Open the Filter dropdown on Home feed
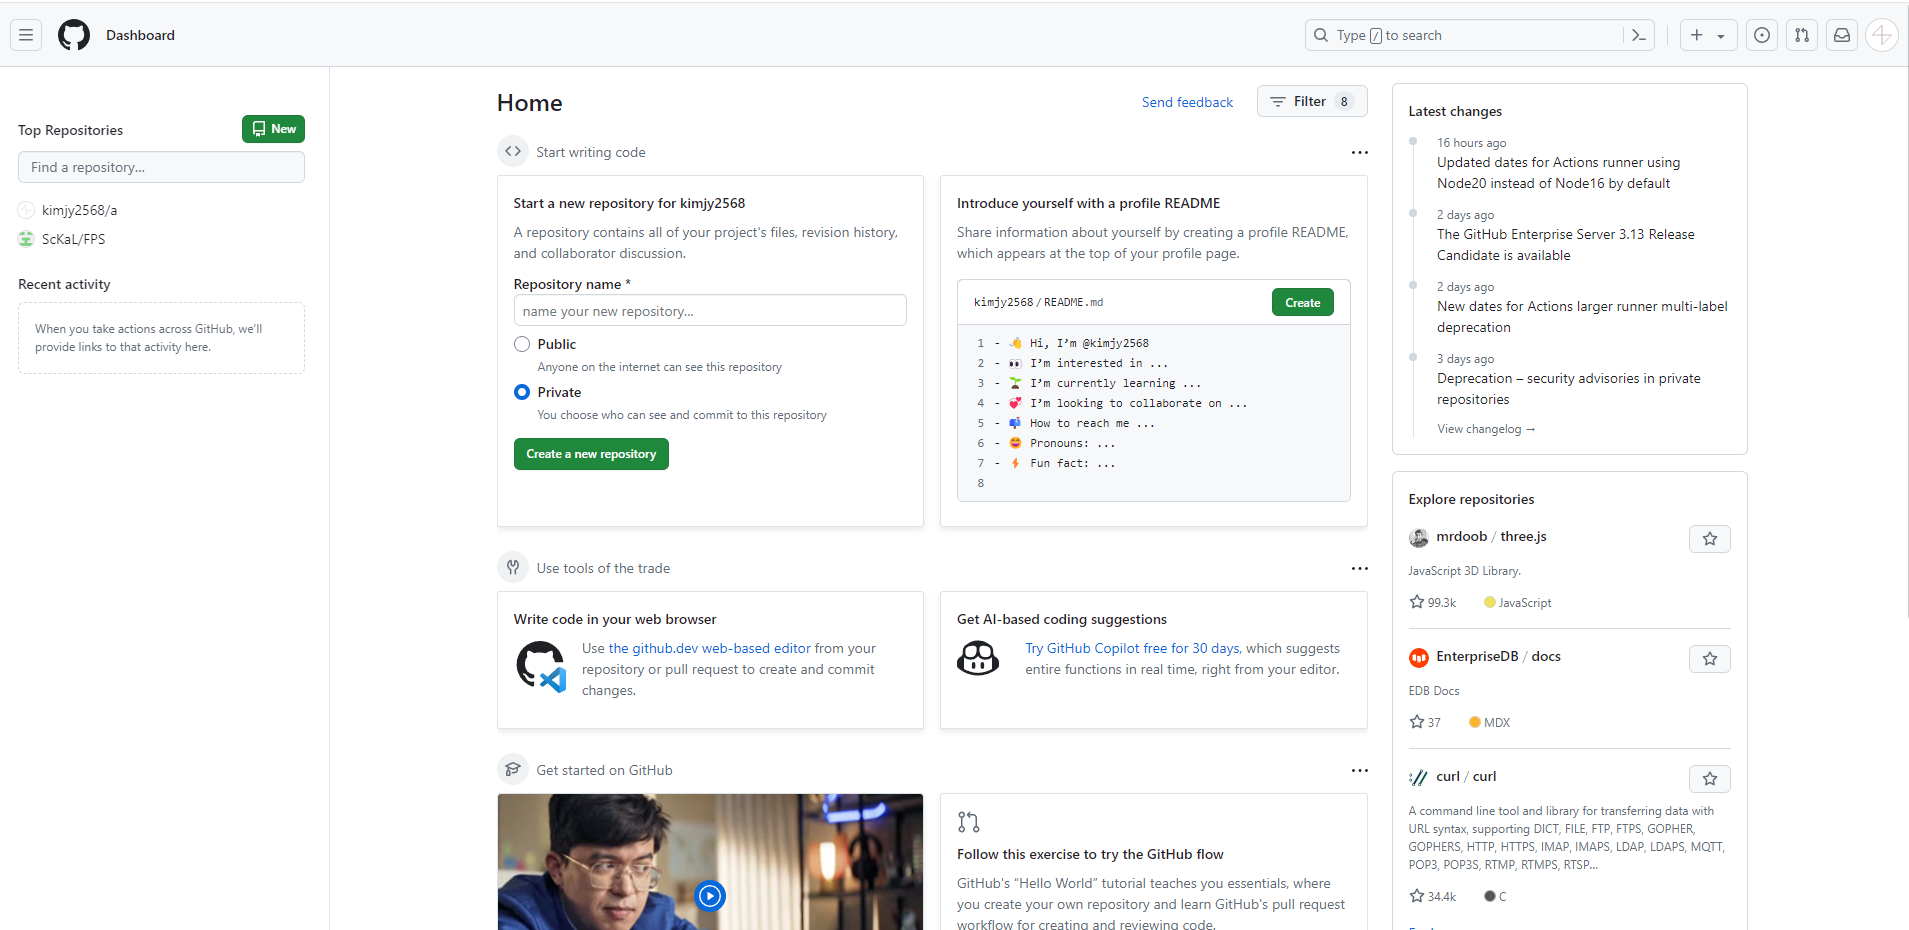This screenshot has width=1909, height=930. click(1311, 101)
